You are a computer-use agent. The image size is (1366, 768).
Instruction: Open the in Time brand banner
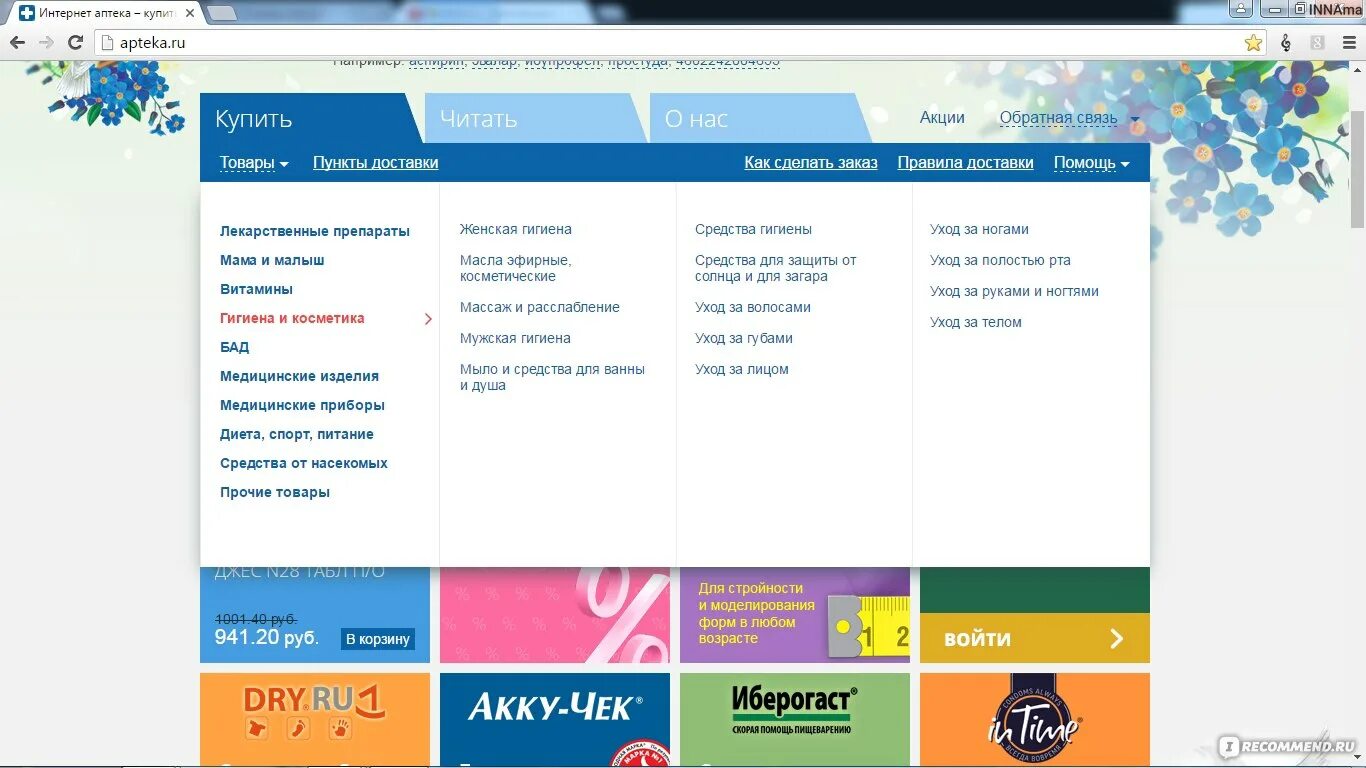pyautogui.click(x=1035, y=720)
